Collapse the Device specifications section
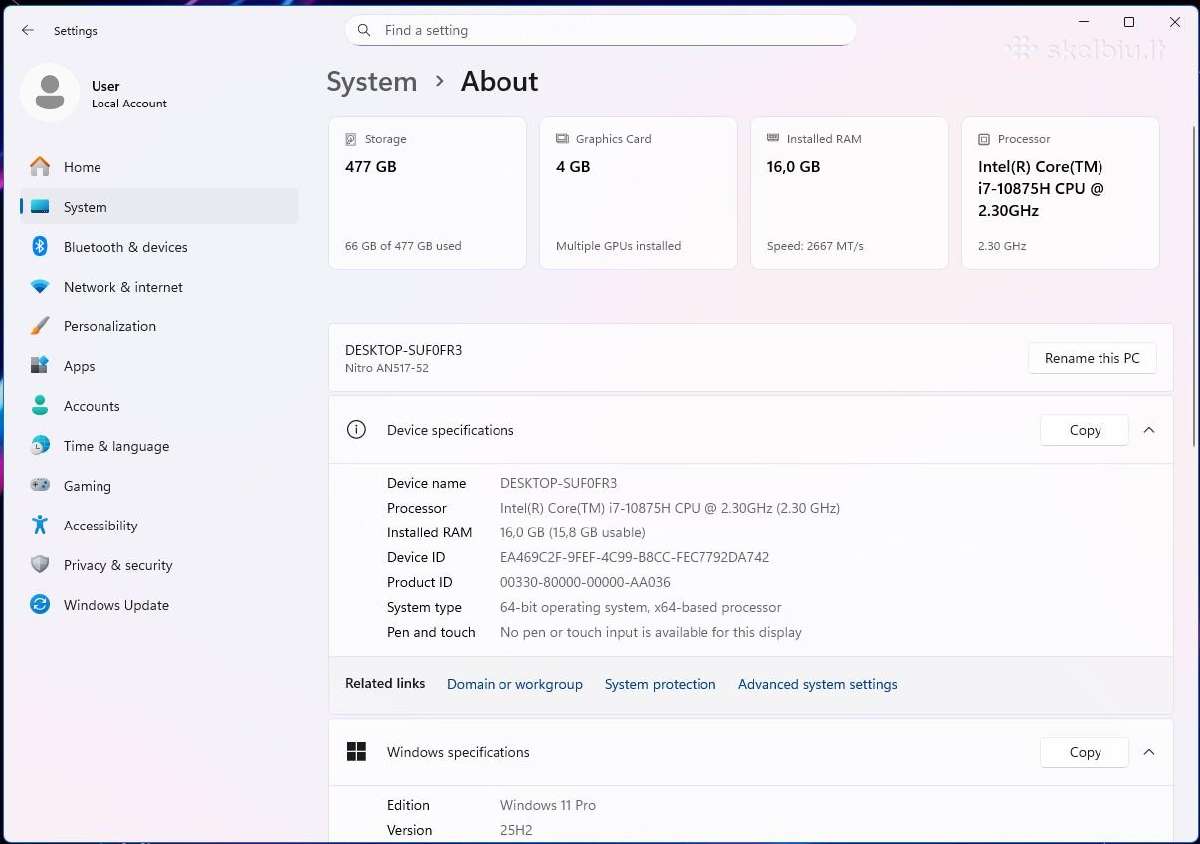This screenshot has height=844, width=1200. coord(1149,430)
